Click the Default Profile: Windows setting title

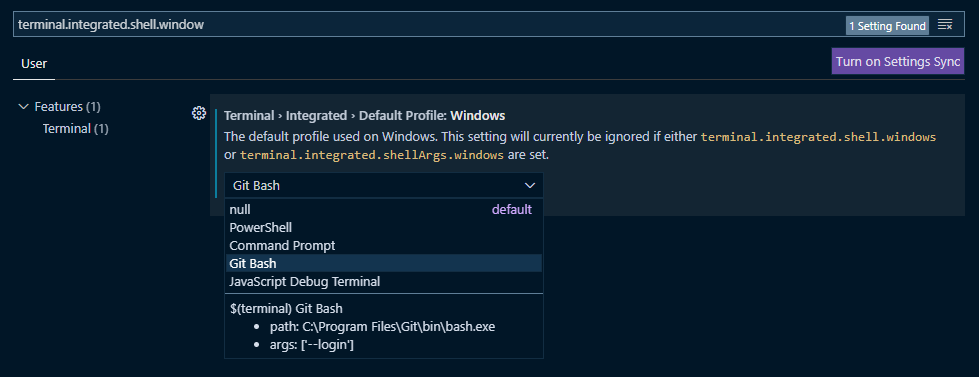tap(365, 115)
